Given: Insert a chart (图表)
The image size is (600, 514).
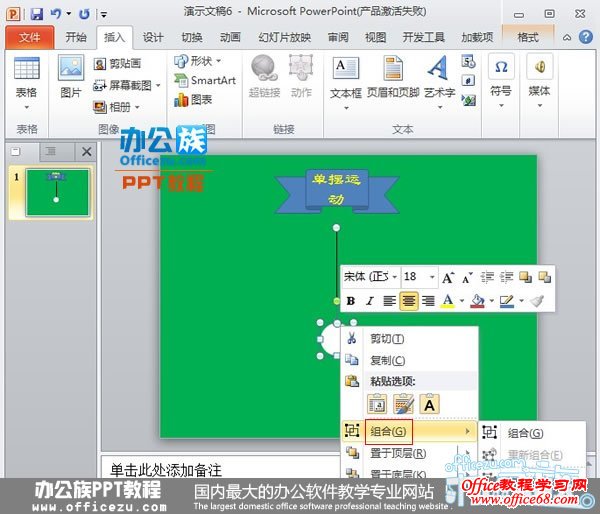Looking at the screenshot, I should click(194, 100).
